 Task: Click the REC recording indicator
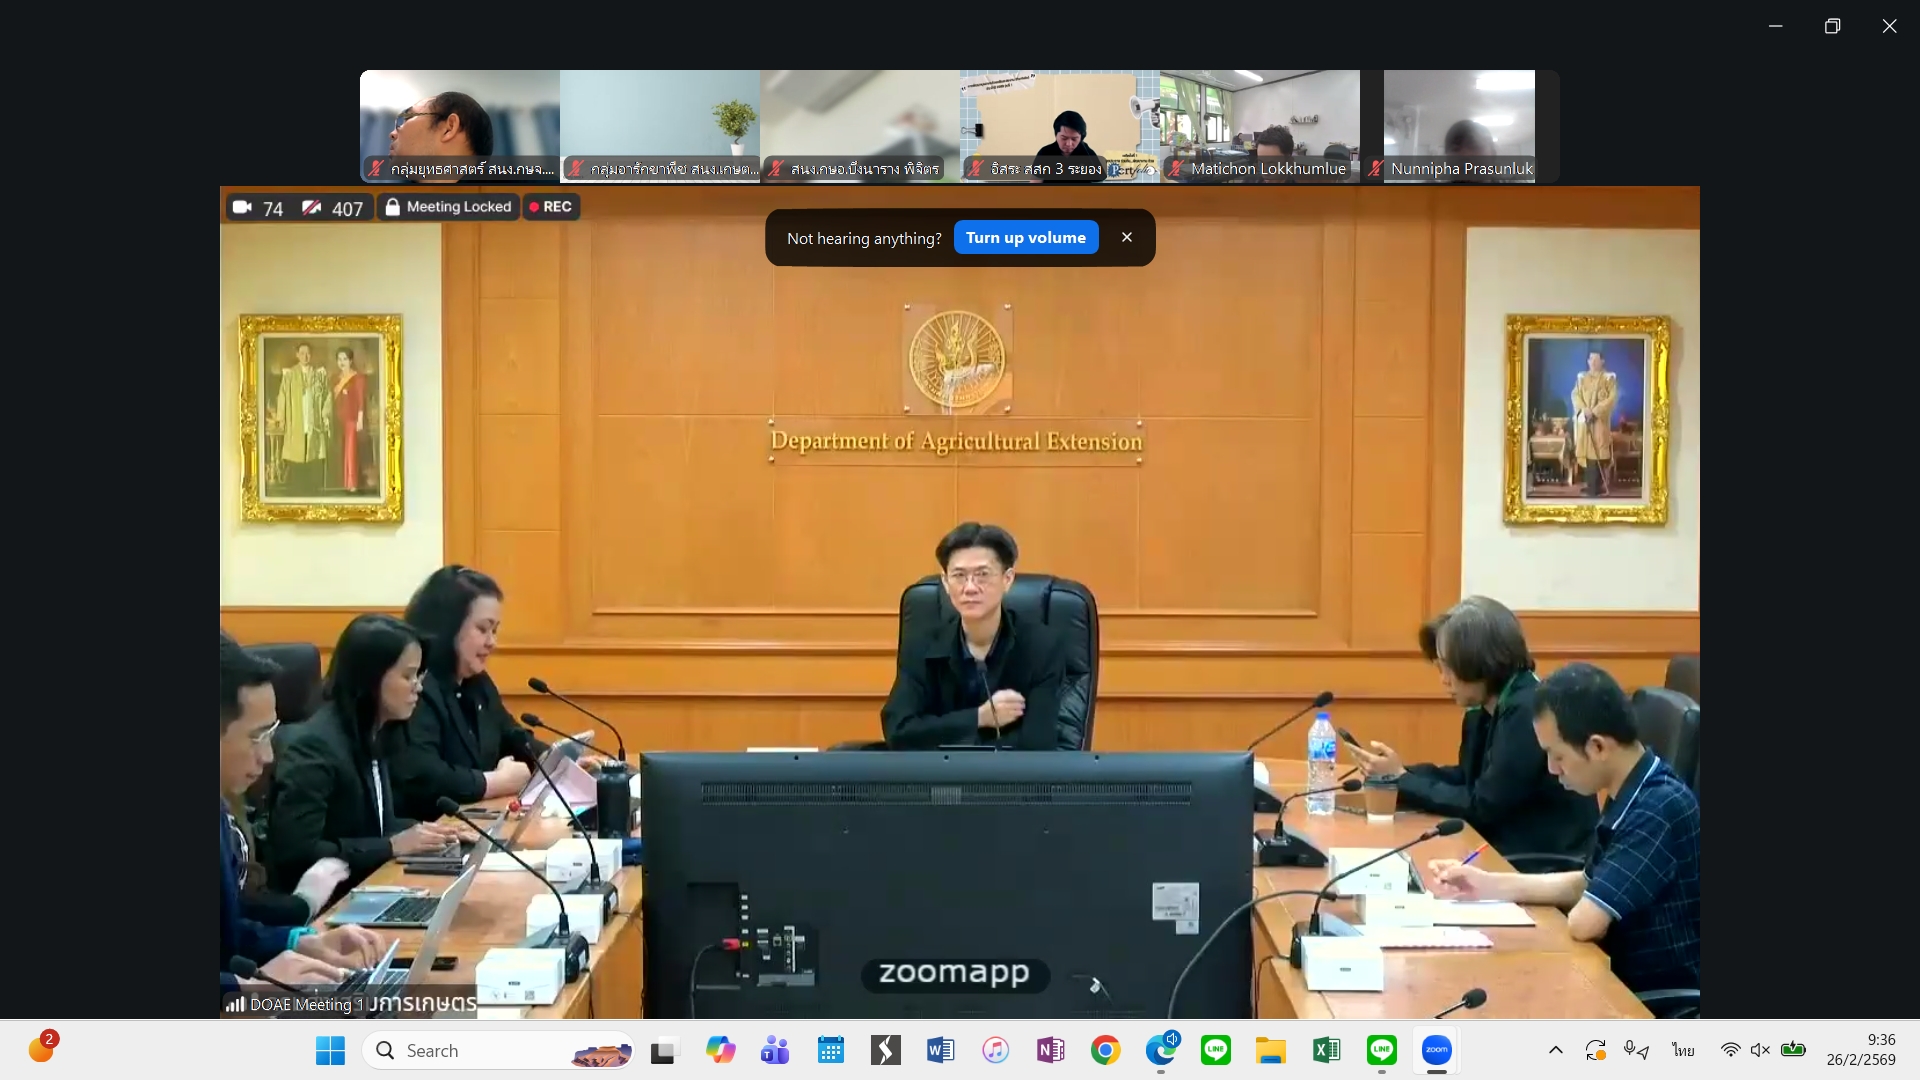pos(551,207)
